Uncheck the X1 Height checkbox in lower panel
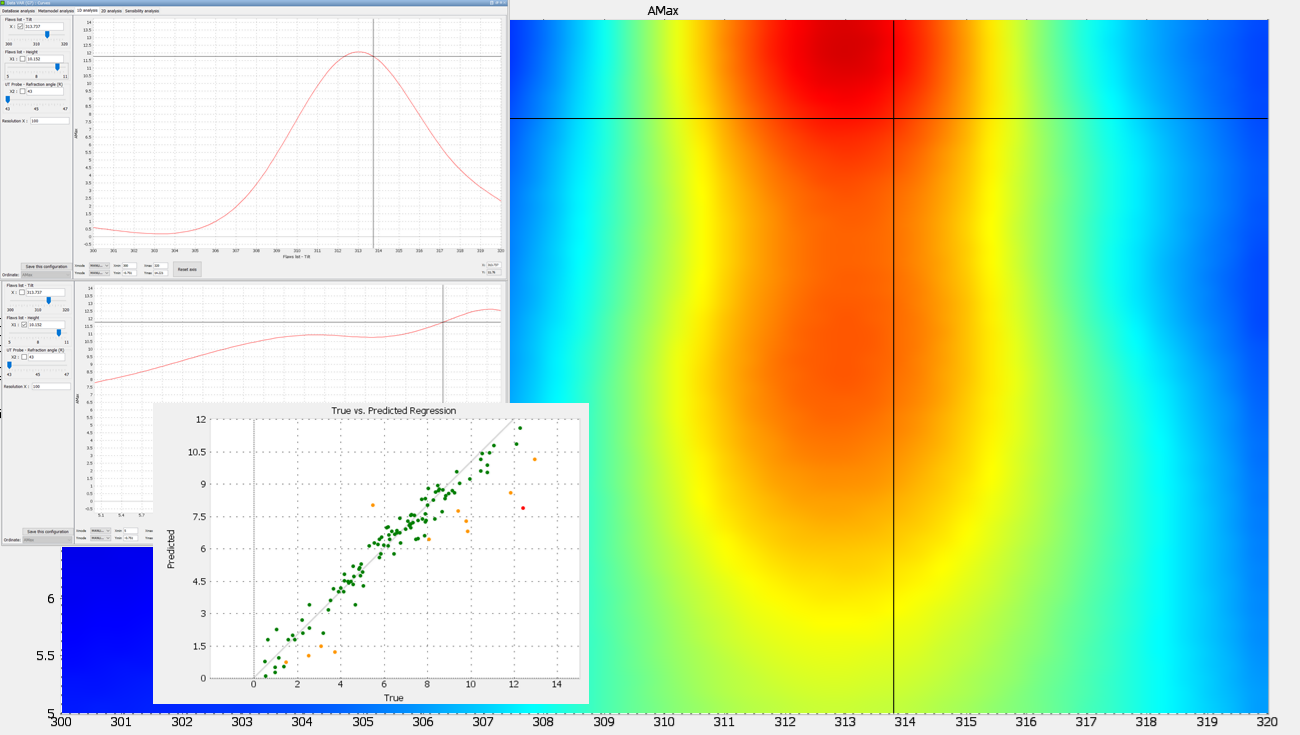 24,325
